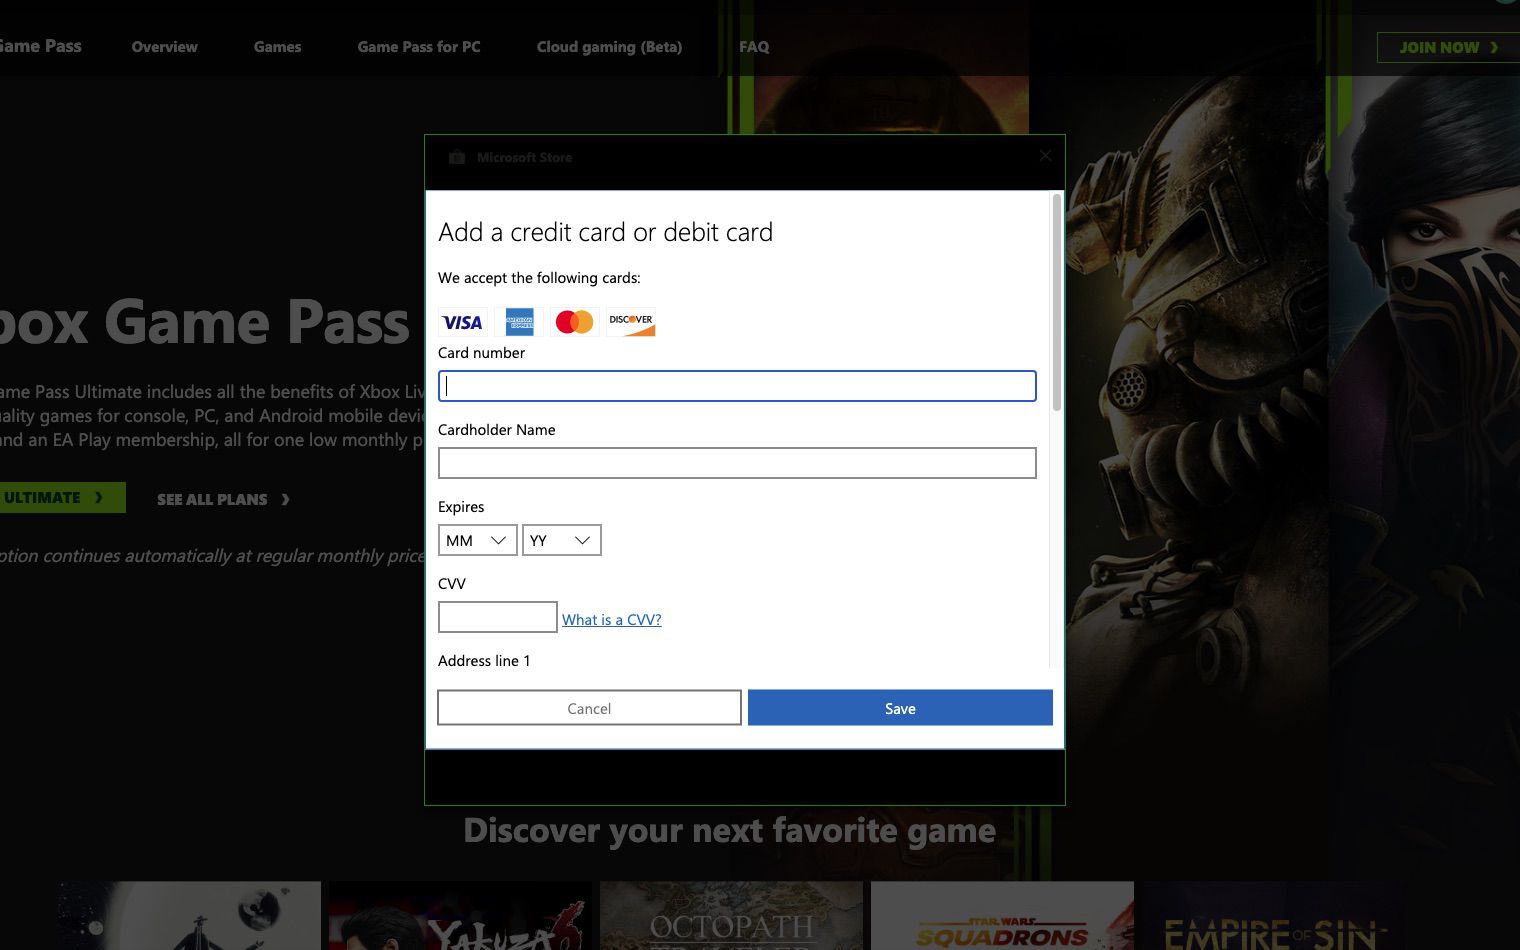Open the YY expiration year dropdown
The image size is (1520, 950).
click(562, 540)
